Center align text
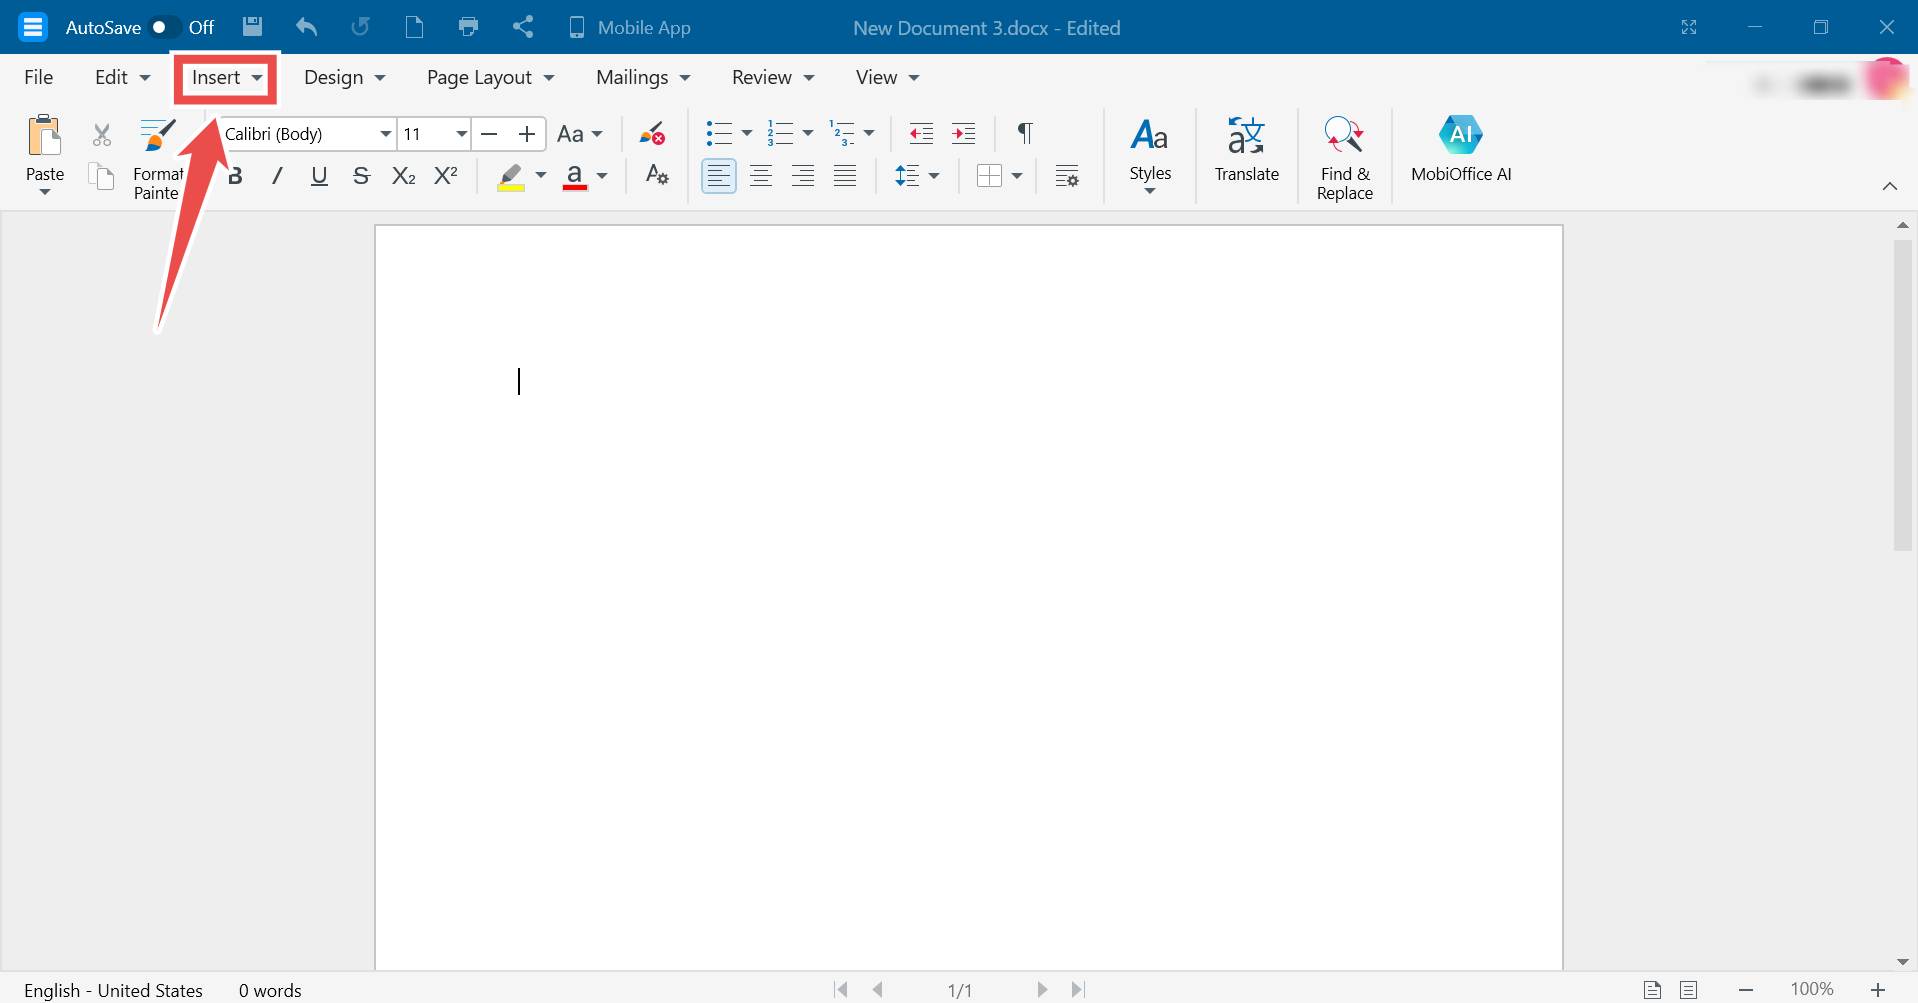 (x=761, y=176)
